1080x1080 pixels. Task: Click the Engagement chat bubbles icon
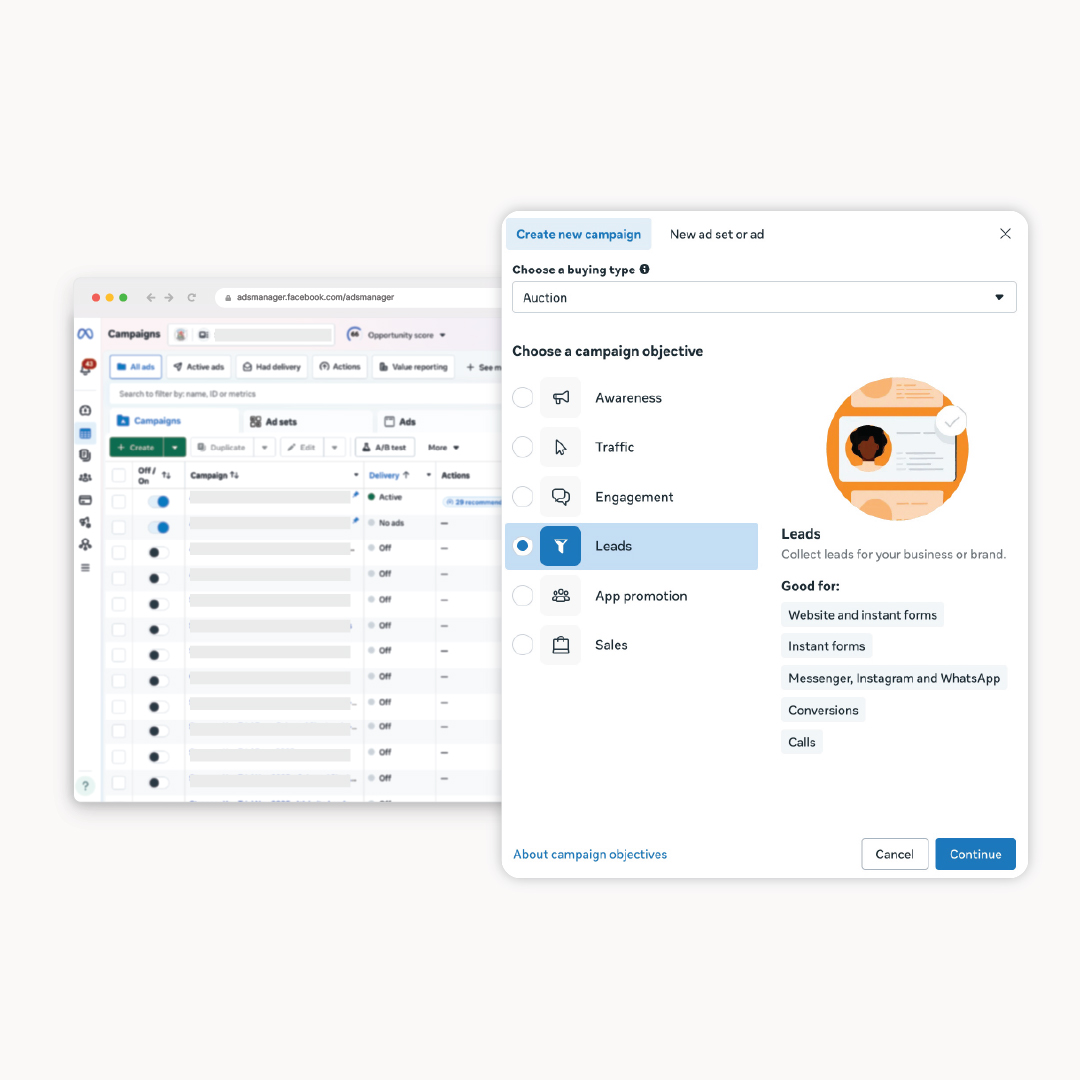(x=560, y=497)
